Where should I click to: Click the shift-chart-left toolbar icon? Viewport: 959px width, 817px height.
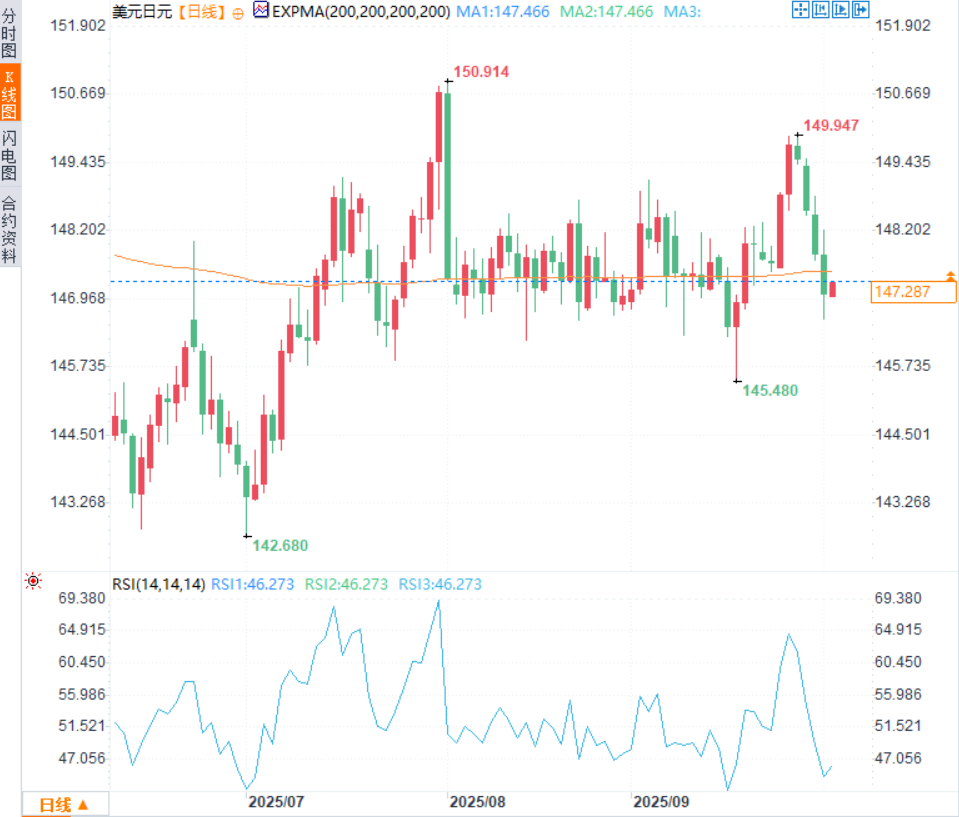click(820, 10)
